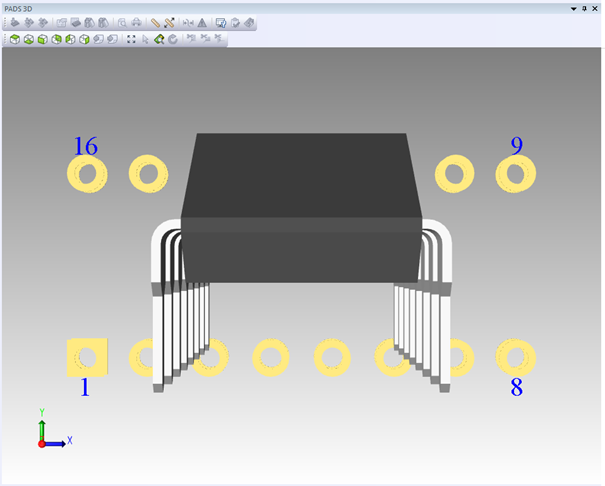Screen dimensions: 605x486
Task: Click the left grip handle of the view toolbar
Action: pos(5,39)
